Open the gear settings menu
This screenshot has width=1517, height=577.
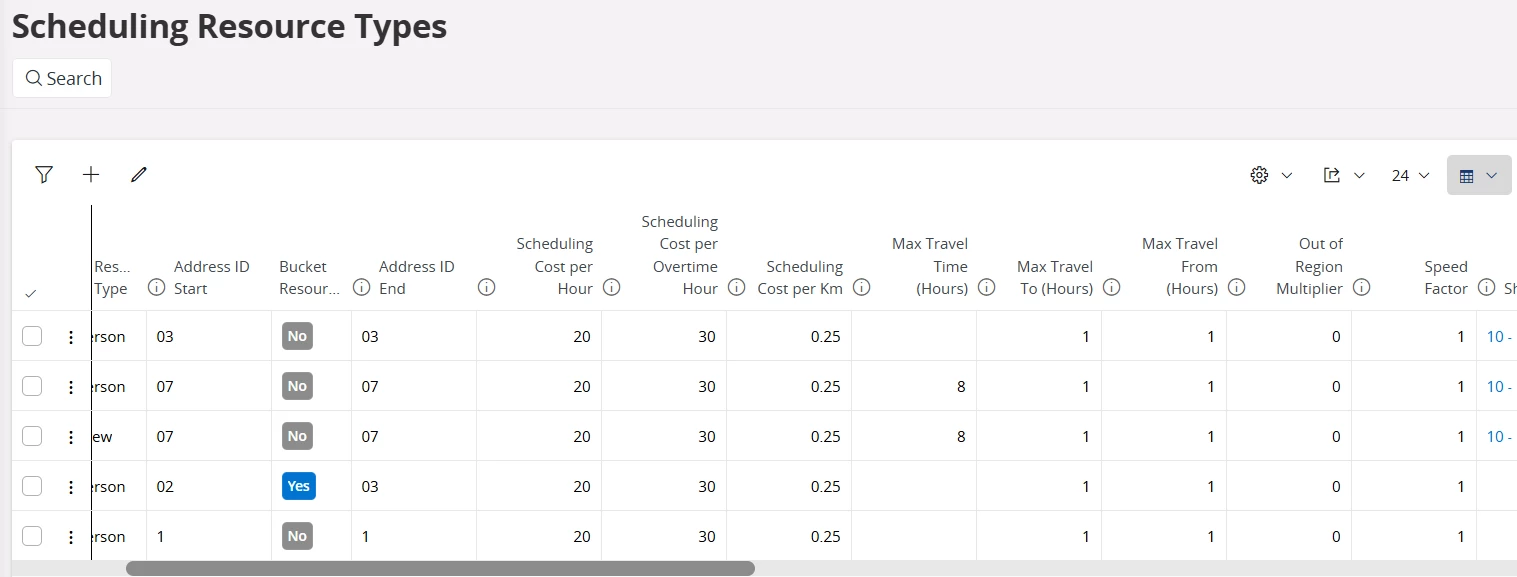tap(1270, 175)
